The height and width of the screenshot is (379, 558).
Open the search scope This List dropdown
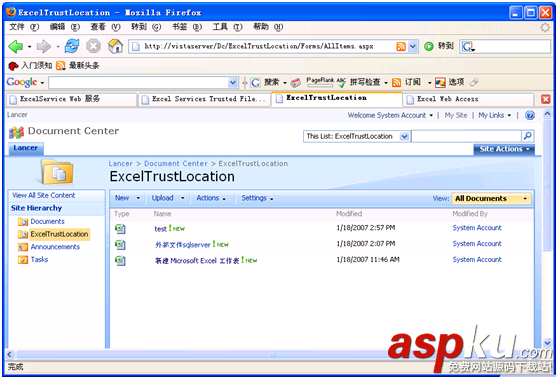404,136
